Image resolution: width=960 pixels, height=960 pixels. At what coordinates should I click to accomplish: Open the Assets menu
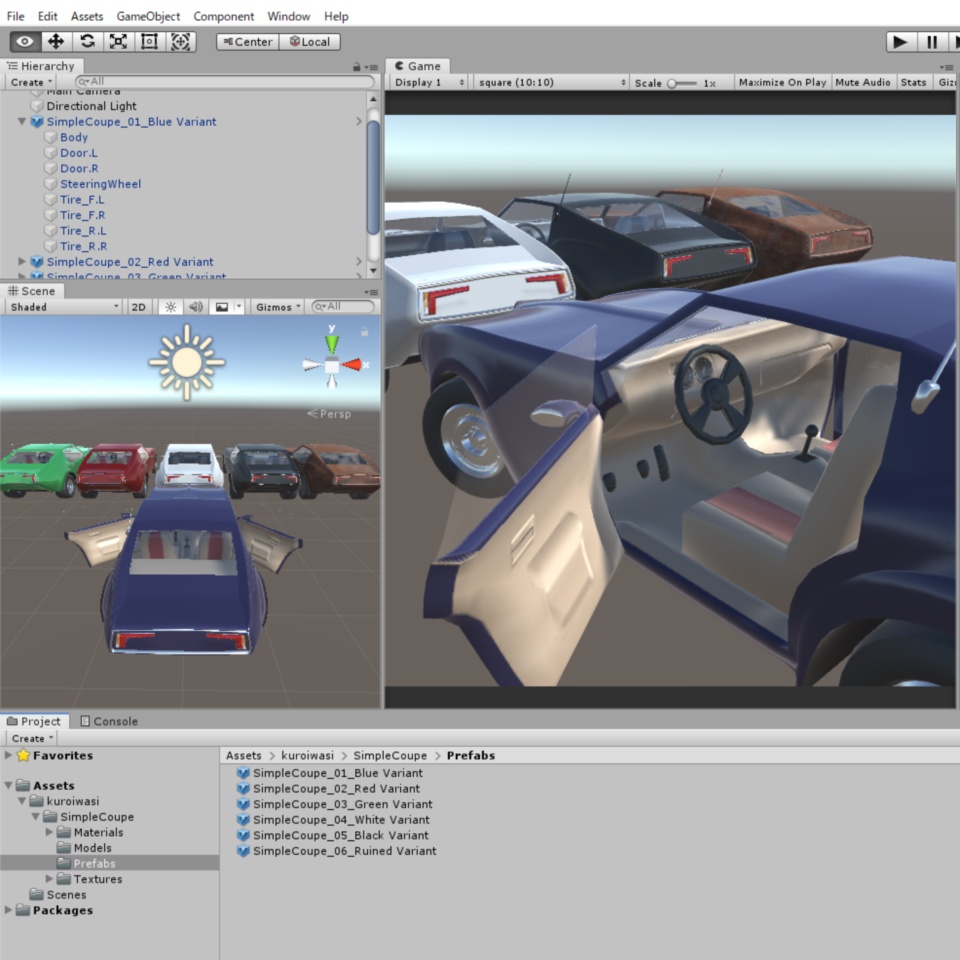pyautogui.click(x=87, y=16)
